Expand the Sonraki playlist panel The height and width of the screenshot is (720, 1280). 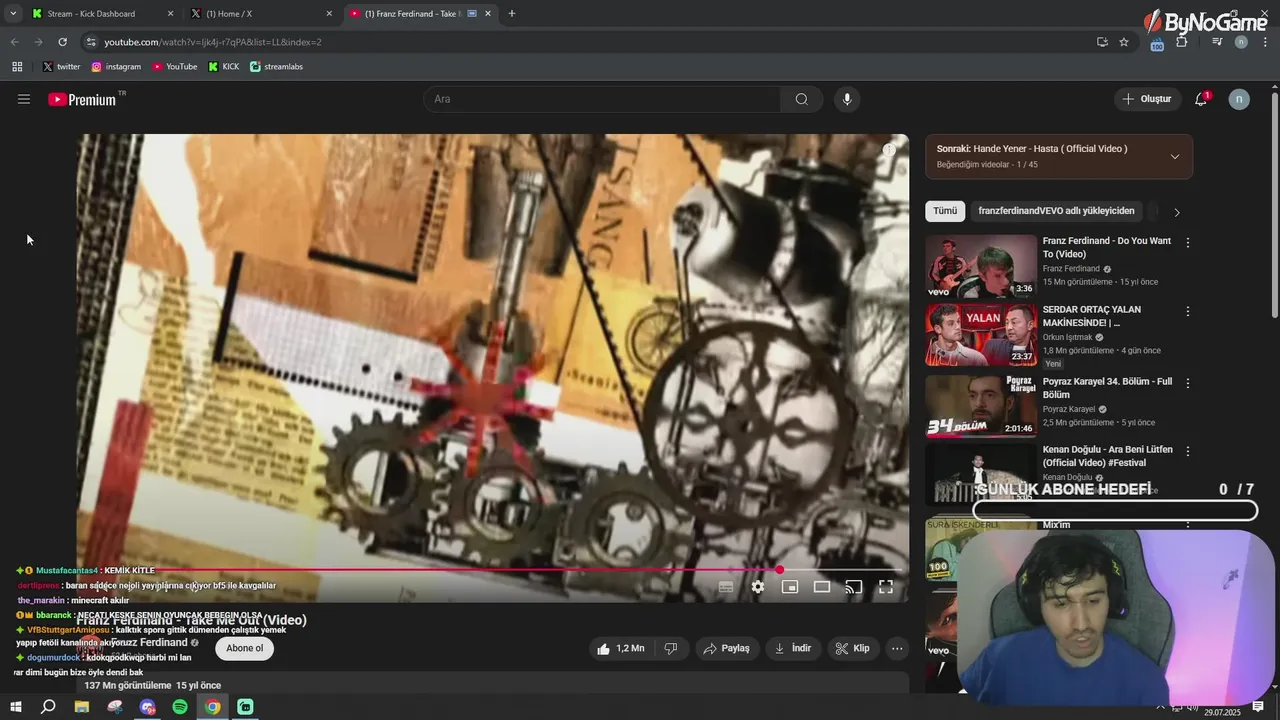click(x=1175, y=156)
